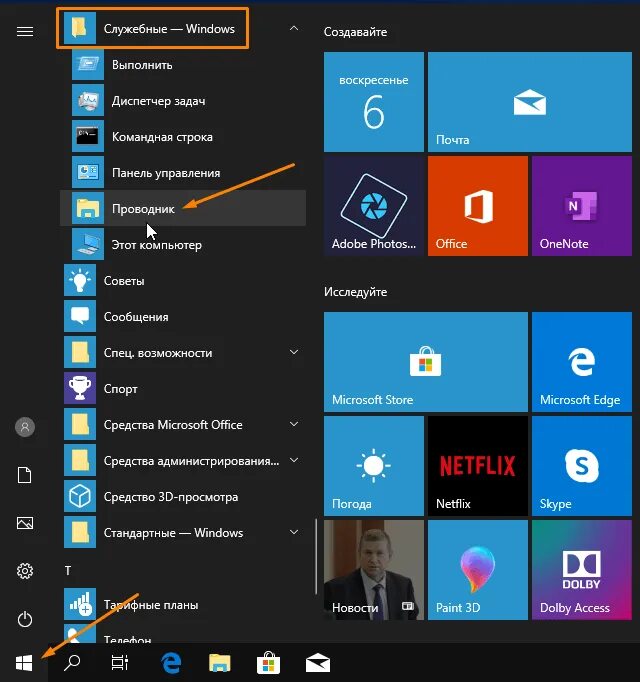Launch Выполнить from the app list

pyautogui.click(x=183, y=65)
